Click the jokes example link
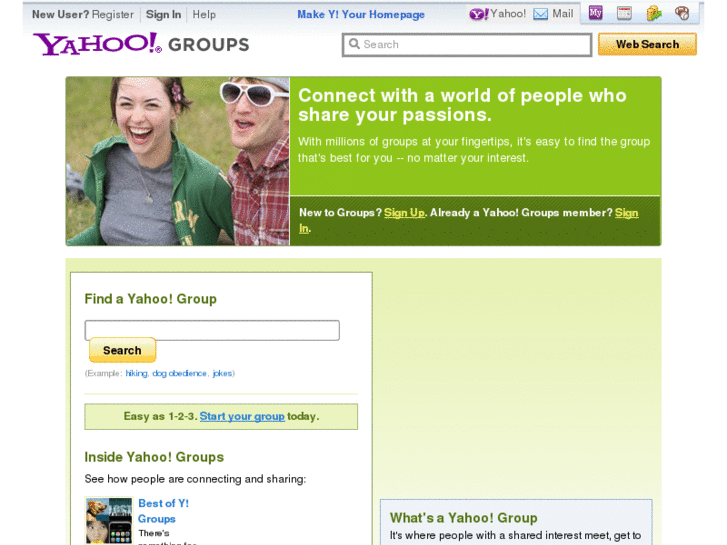This screenshot has width=727, height=545. [x=222, y=373]
